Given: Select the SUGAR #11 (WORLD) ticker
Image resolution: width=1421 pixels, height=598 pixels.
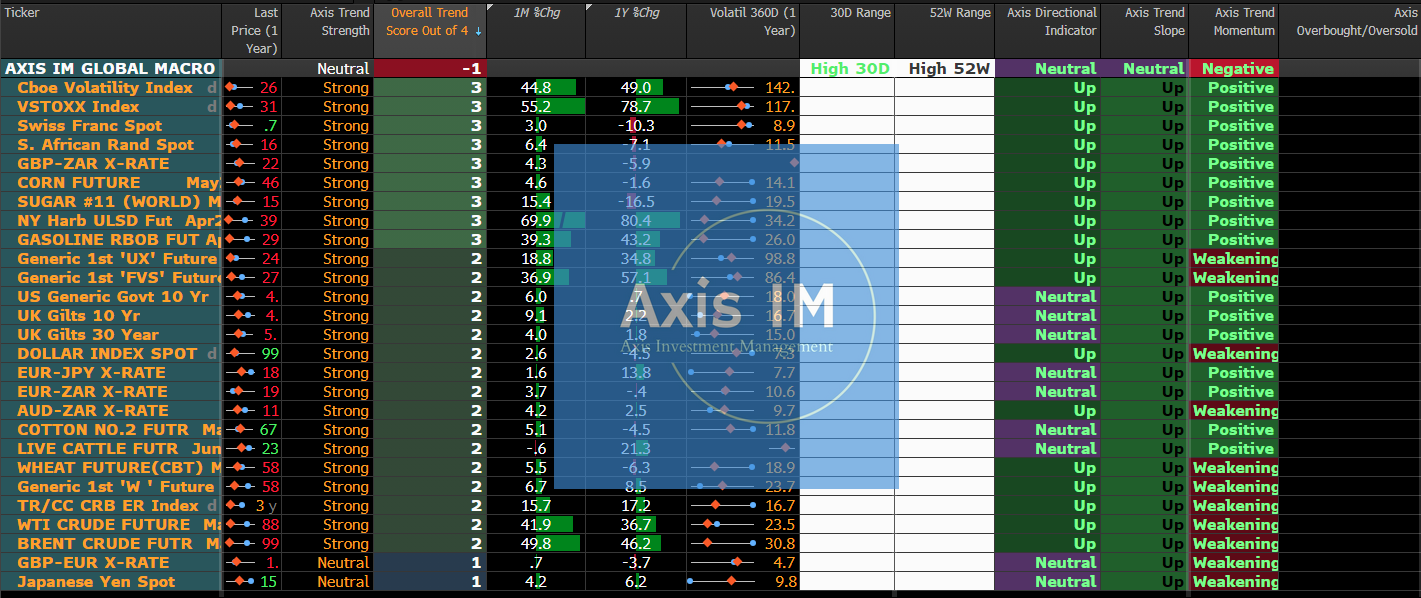Looking at the screenshot, I should tap(110, 202).
